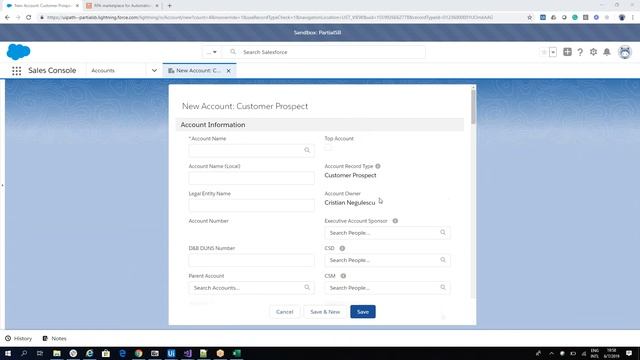The width and height of the screenshot is (640, 360).
Task: Toggle the Top Account checkbox
Action: [328, 149]
